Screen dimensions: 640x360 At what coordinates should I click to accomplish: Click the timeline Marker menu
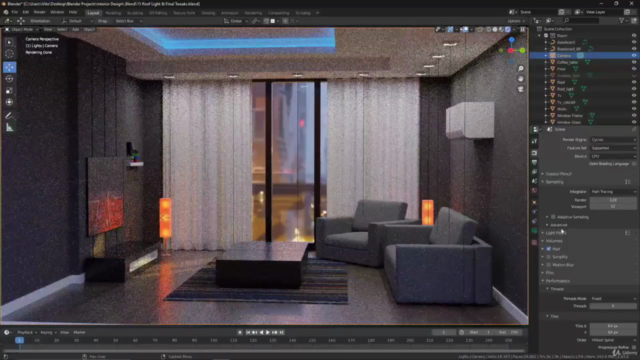pyautogui.click(x=79, y=333)
